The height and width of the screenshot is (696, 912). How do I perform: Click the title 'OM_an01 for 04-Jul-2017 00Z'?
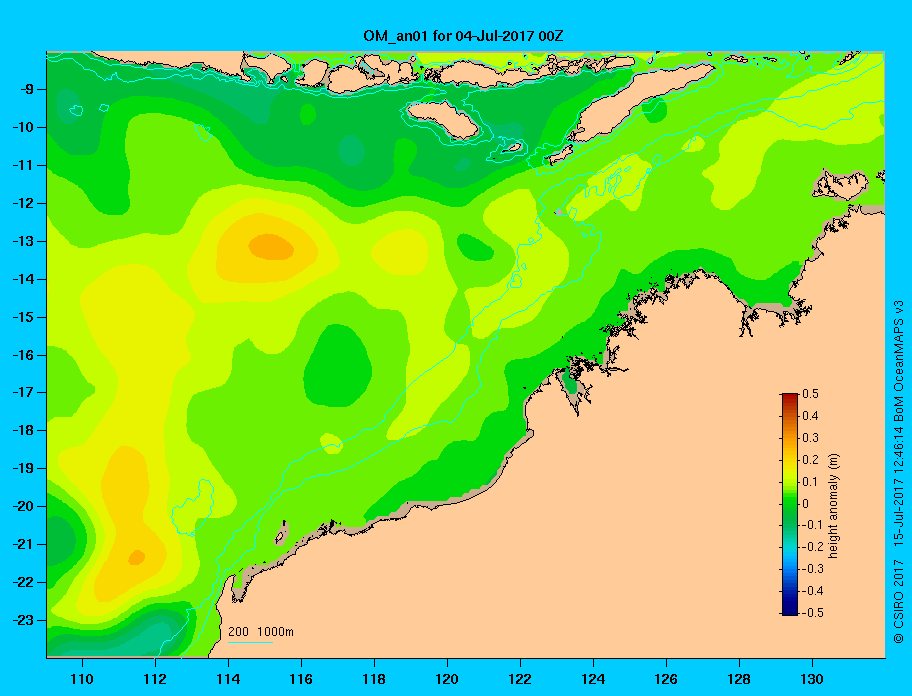(463, 36)
